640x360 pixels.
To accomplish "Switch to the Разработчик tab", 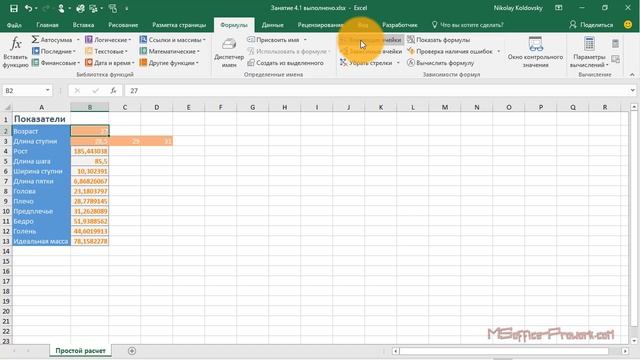I will point(400,25).
